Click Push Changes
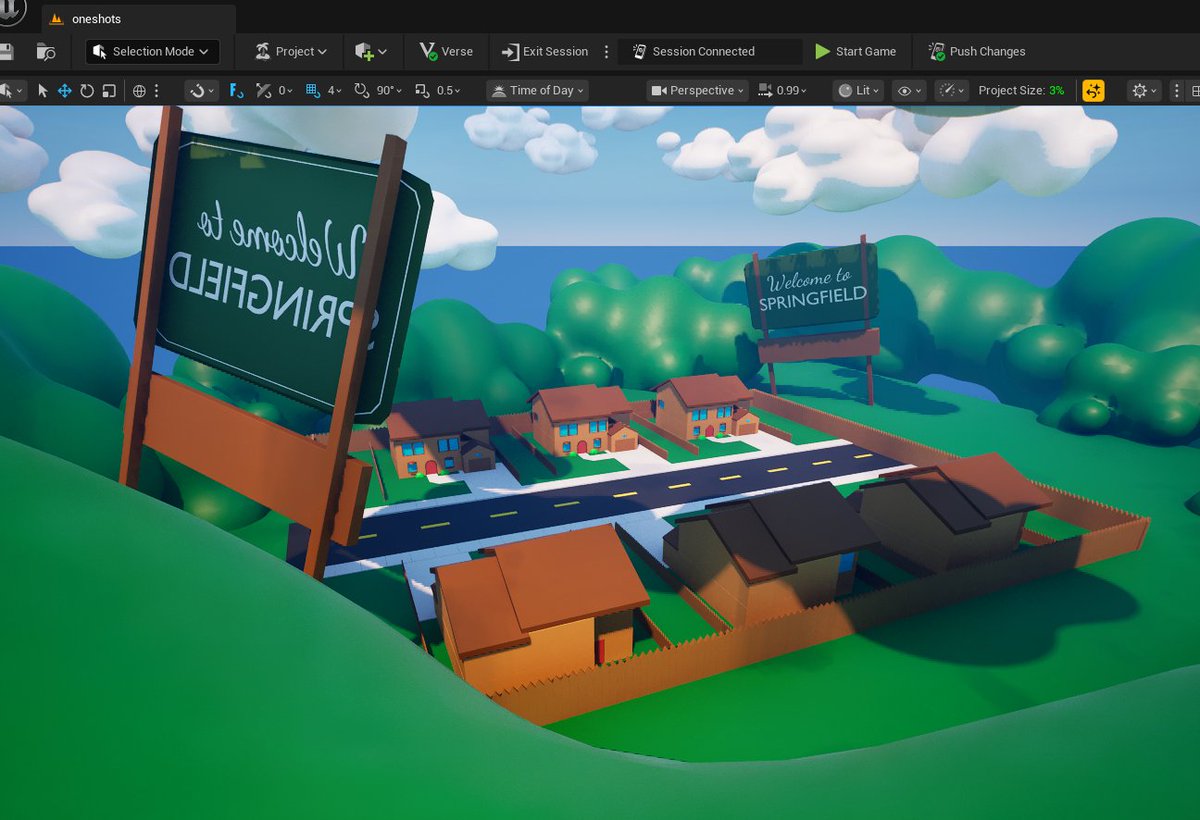The image size is (1200, 820). [x=977, y=51]
